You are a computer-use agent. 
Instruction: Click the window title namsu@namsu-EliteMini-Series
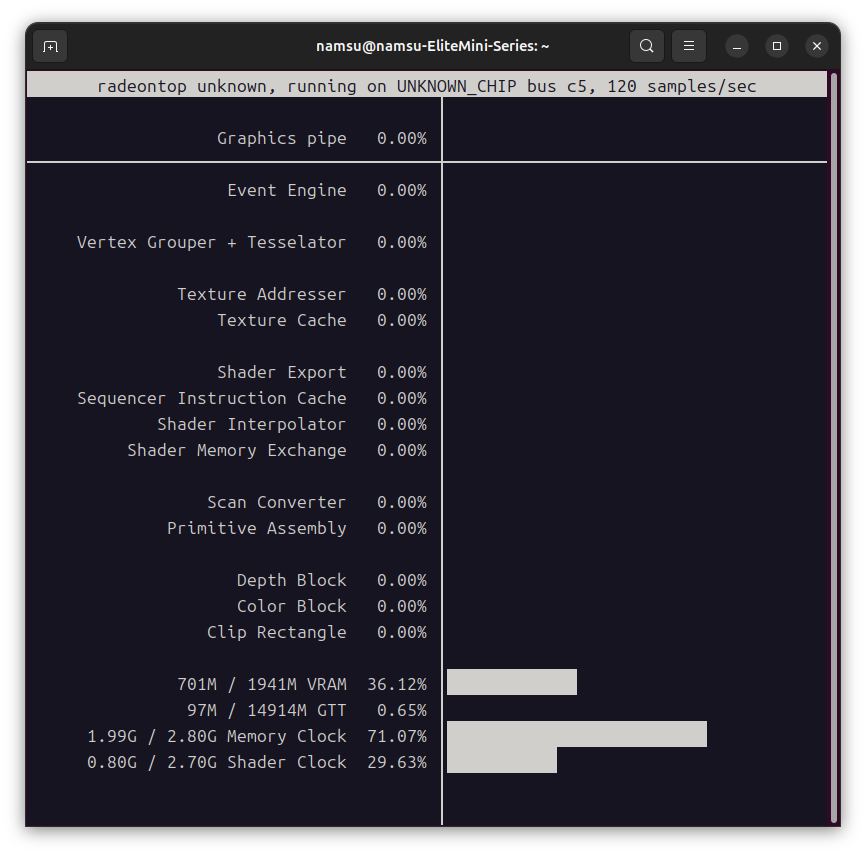pyautogui.click(x=432, y=46)
